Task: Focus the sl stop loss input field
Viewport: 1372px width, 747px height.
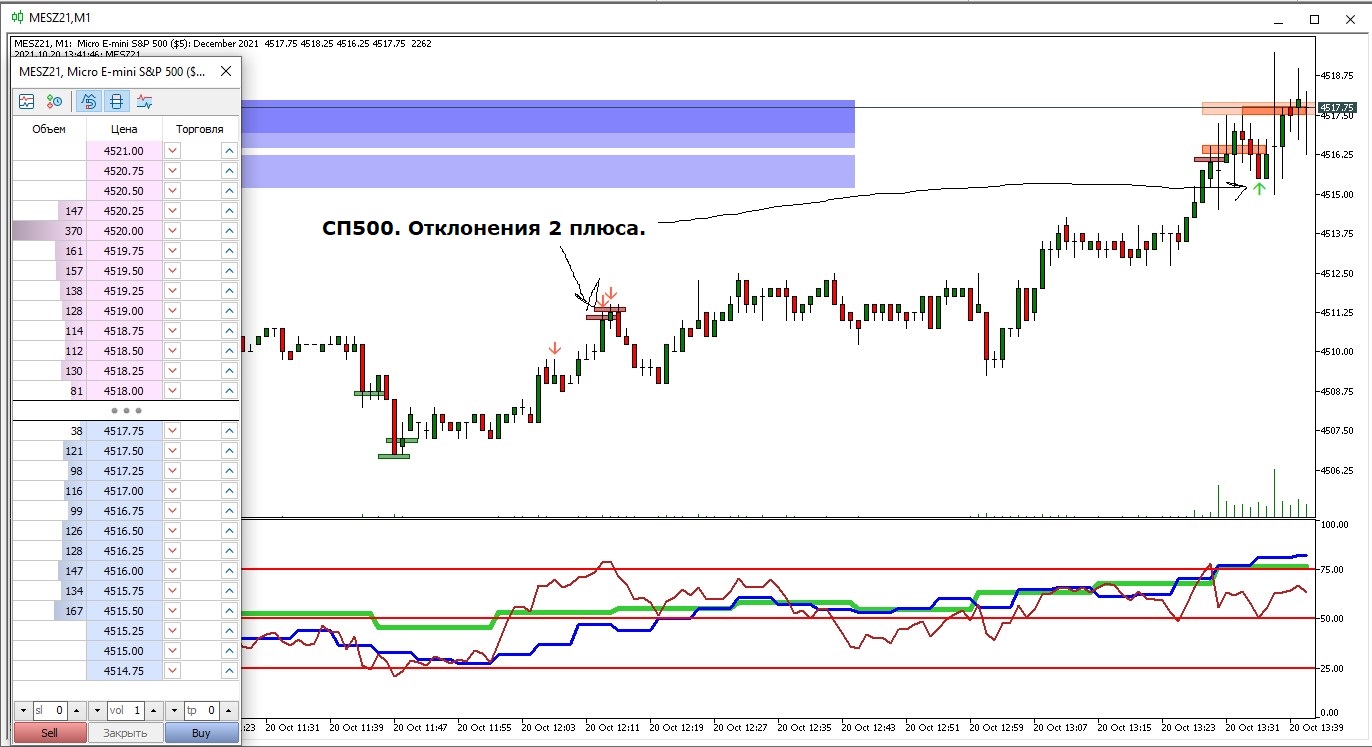Action: [49, 711]
